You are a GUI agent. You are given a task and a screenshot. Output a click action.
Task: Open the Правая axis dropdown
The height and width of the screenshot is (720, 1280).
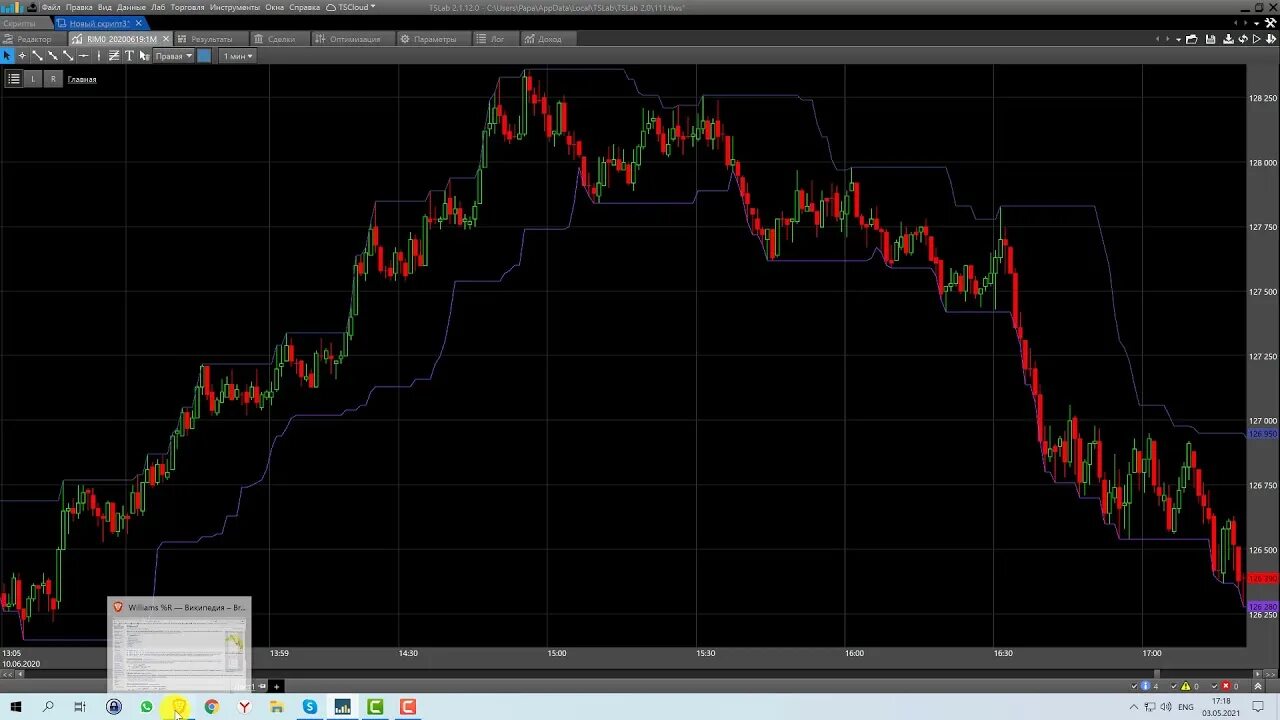173,56
